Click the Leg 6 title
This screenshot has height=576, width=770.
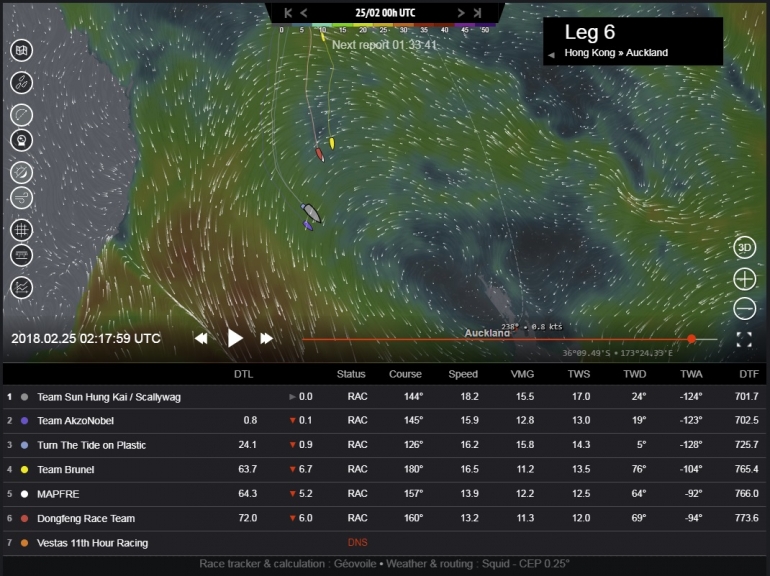[589, 32]
